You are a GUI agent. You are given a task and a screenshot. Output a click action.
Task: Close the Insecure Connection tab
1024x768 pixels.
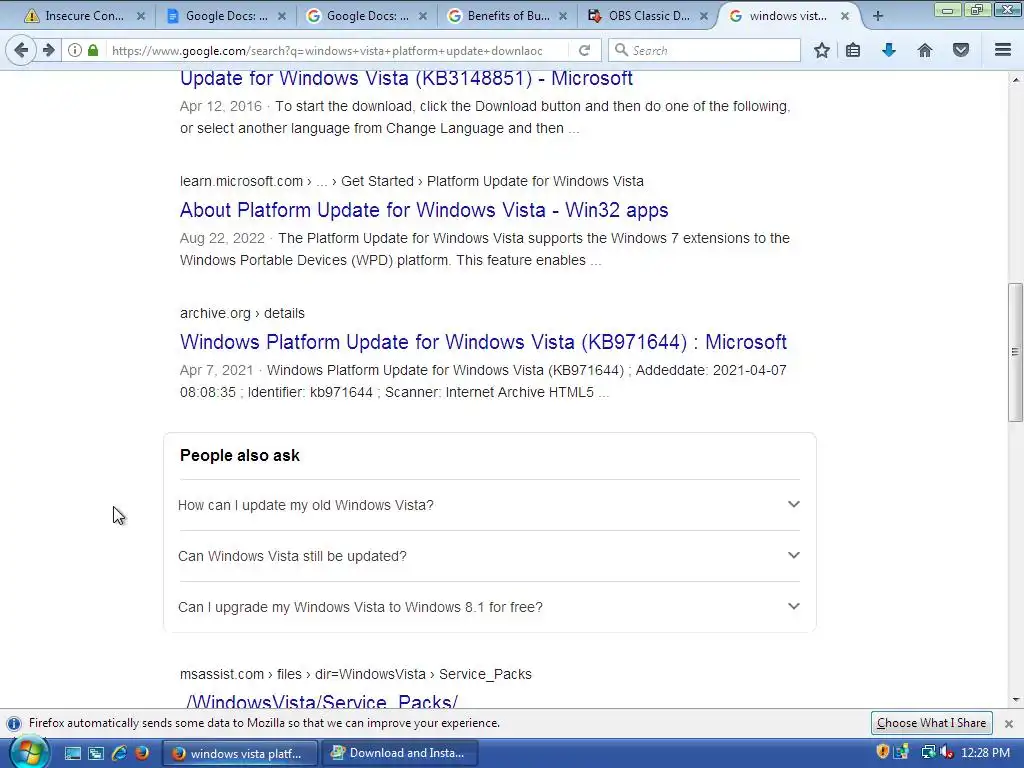[x=140, y=16]
